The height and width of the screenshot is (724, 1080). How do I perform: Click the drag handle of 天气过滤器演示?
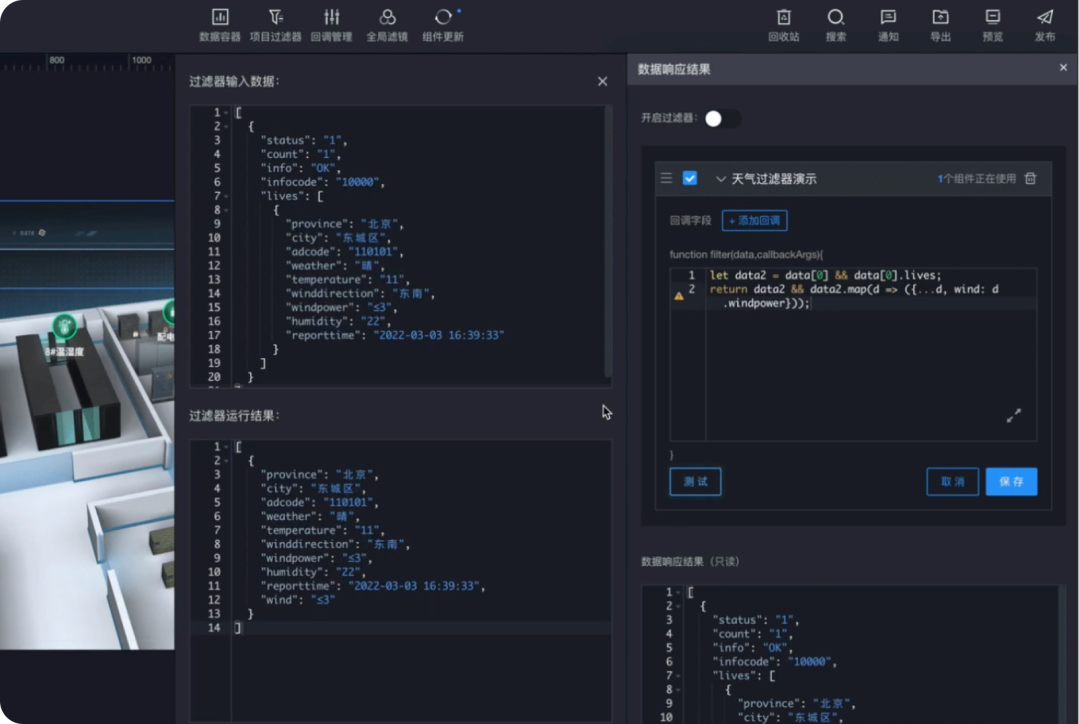tap(666, 178)
